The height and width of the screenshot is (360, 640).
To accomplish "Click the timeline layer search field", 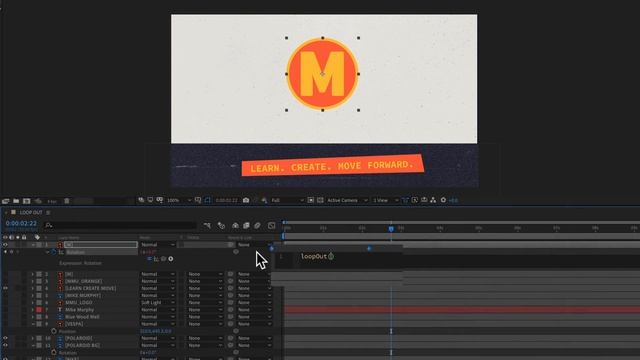I will [120, 225].
